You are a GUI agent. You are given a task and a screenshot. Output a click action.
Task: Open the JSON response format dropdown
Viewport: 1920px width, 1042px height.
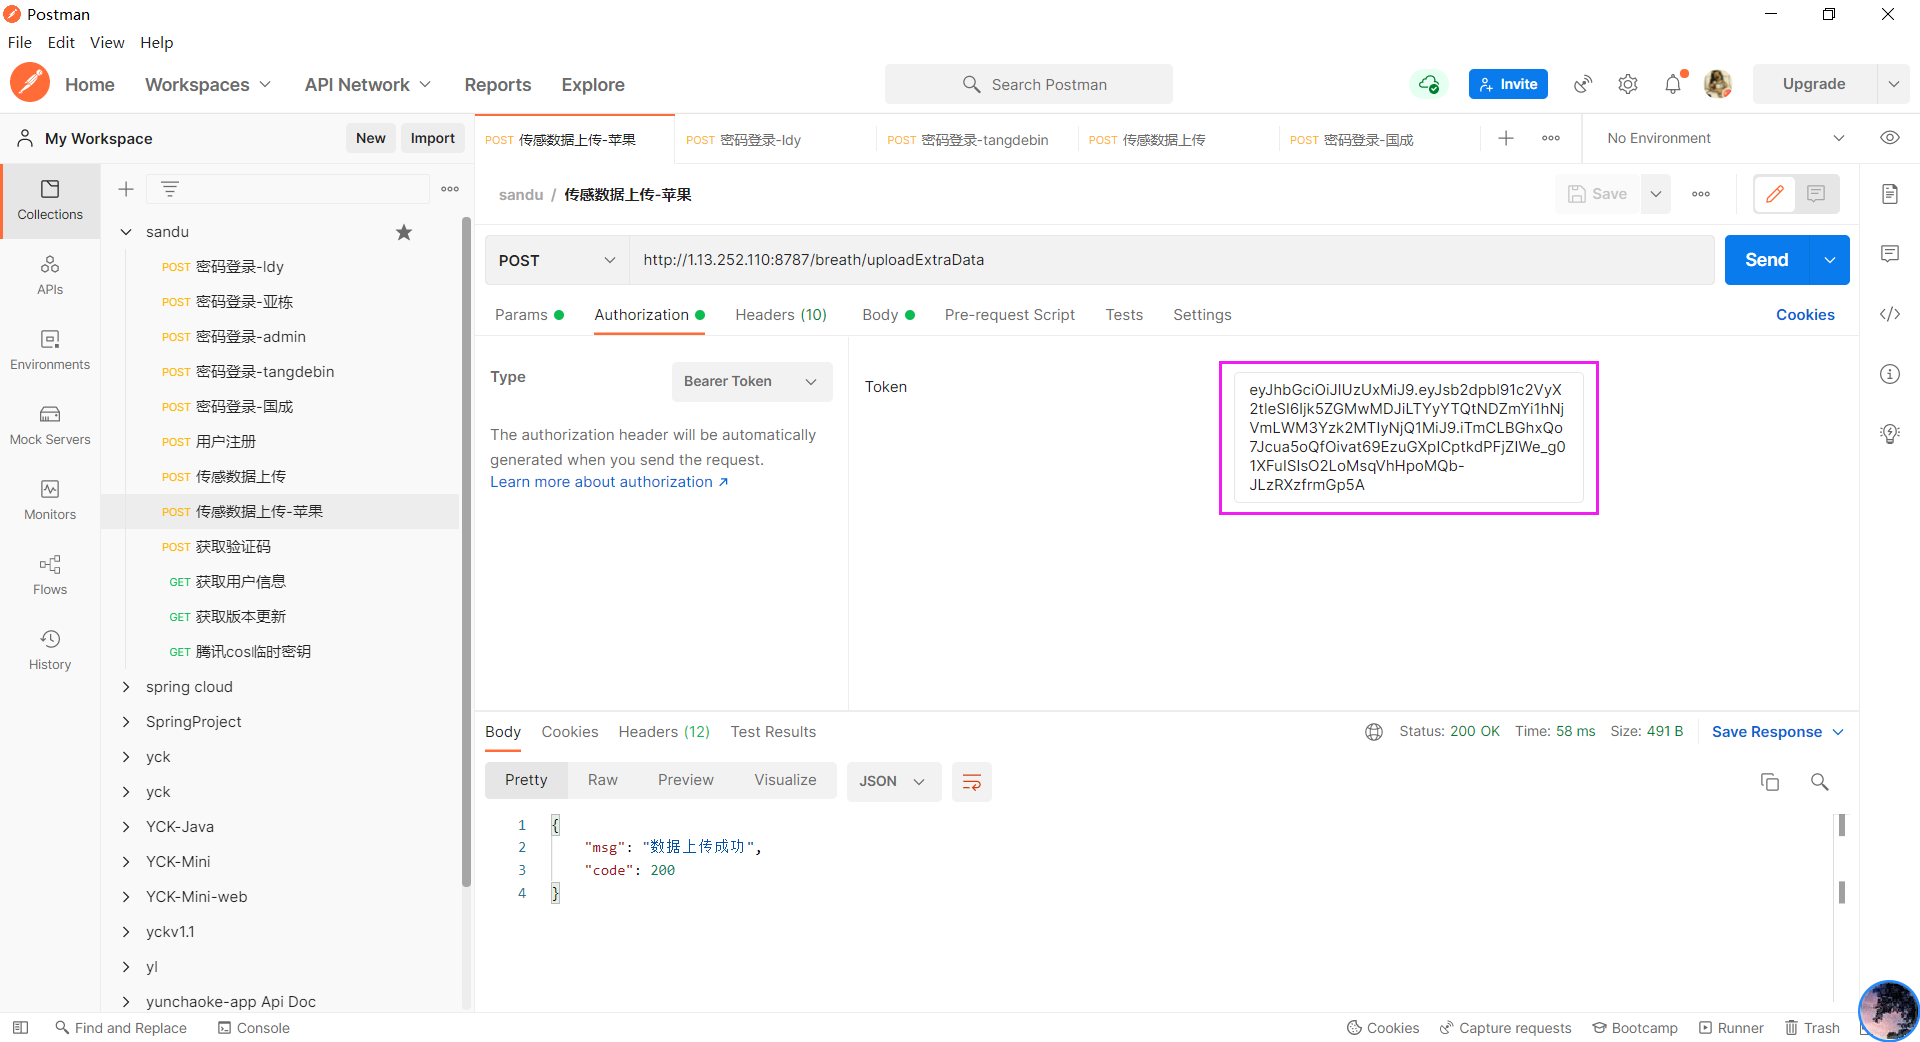[x=893, y=781]
